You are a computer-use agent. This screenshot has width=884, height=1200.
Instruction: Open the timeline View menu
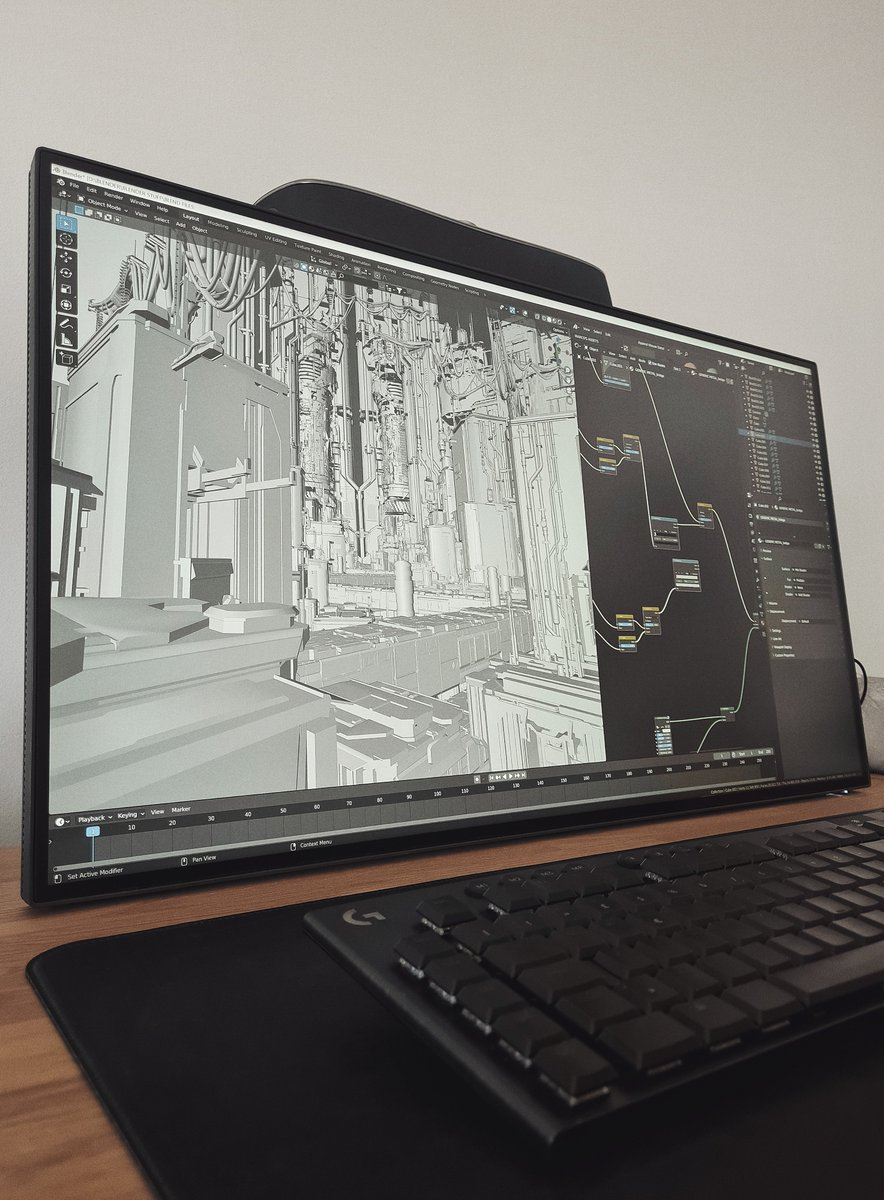[x=157, y=812]
